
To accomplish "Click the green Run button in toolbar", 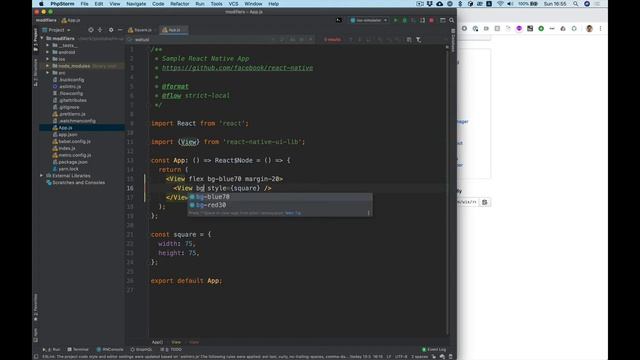I will click(396, 20).
